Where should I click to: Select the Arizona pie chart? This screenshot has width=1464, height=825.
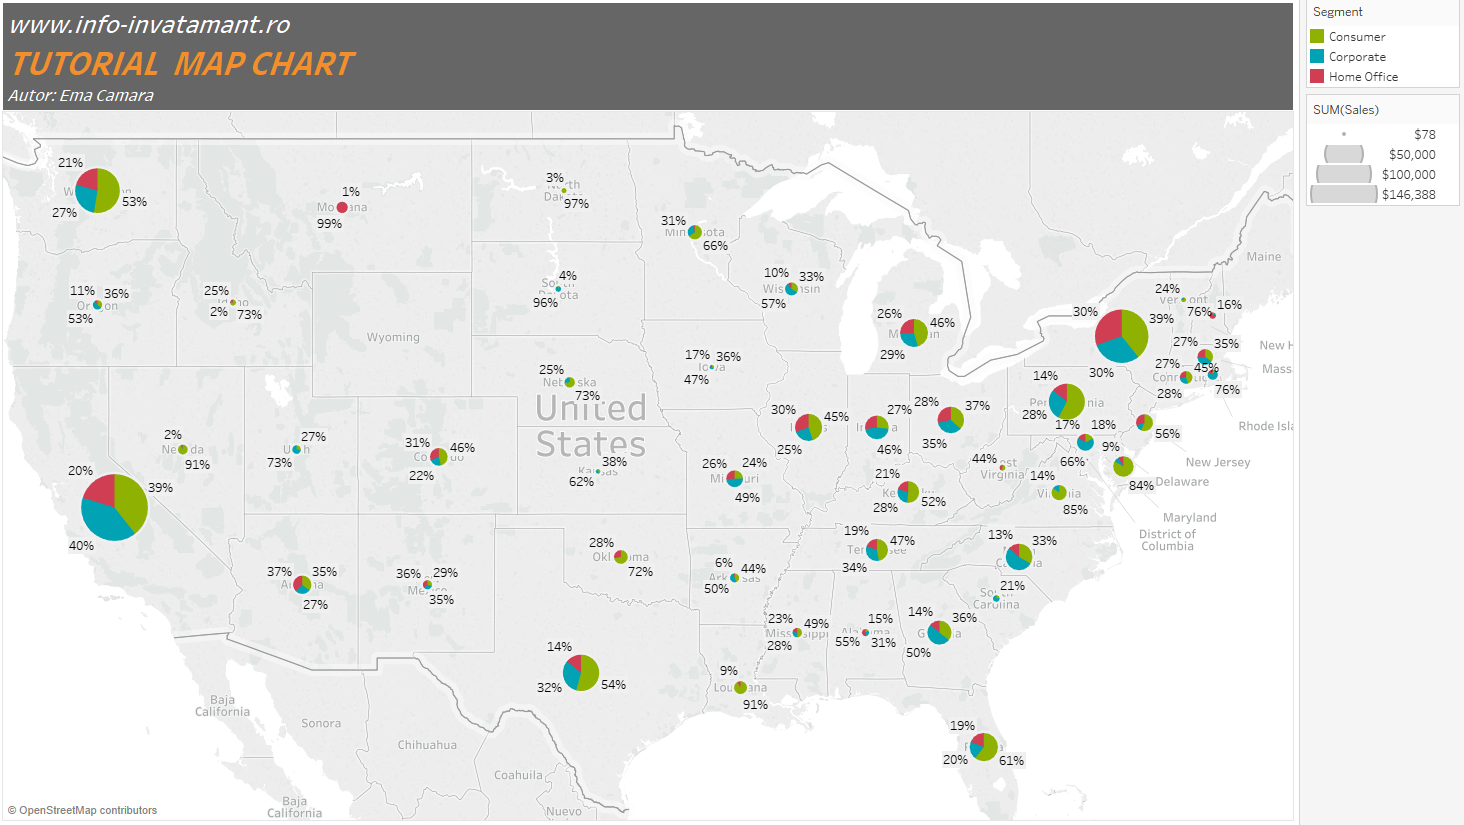(x=302, y=585)
